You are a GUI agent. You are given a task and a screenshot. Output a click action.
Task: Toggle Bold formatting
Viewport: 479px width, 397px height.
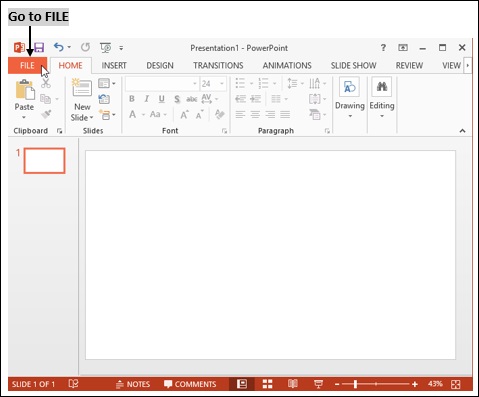click(132, 99)
